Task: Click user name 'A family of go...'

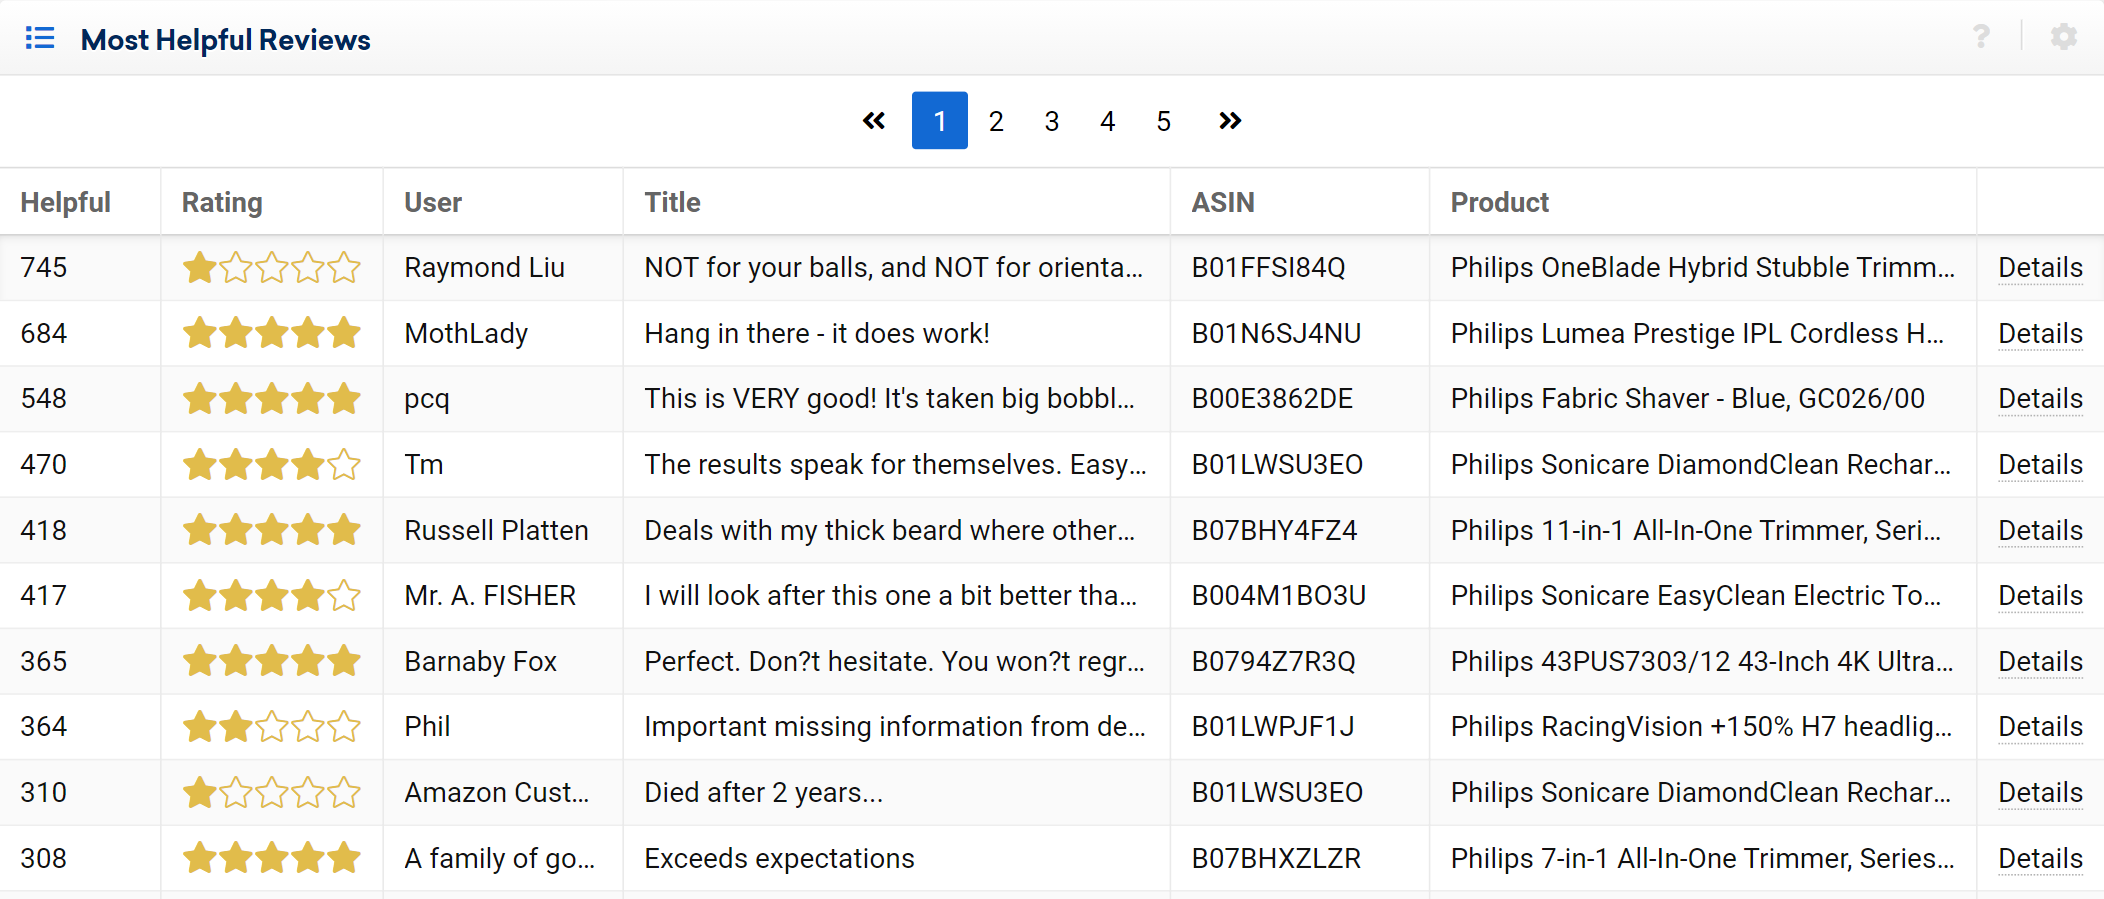Action: point(500,859)
